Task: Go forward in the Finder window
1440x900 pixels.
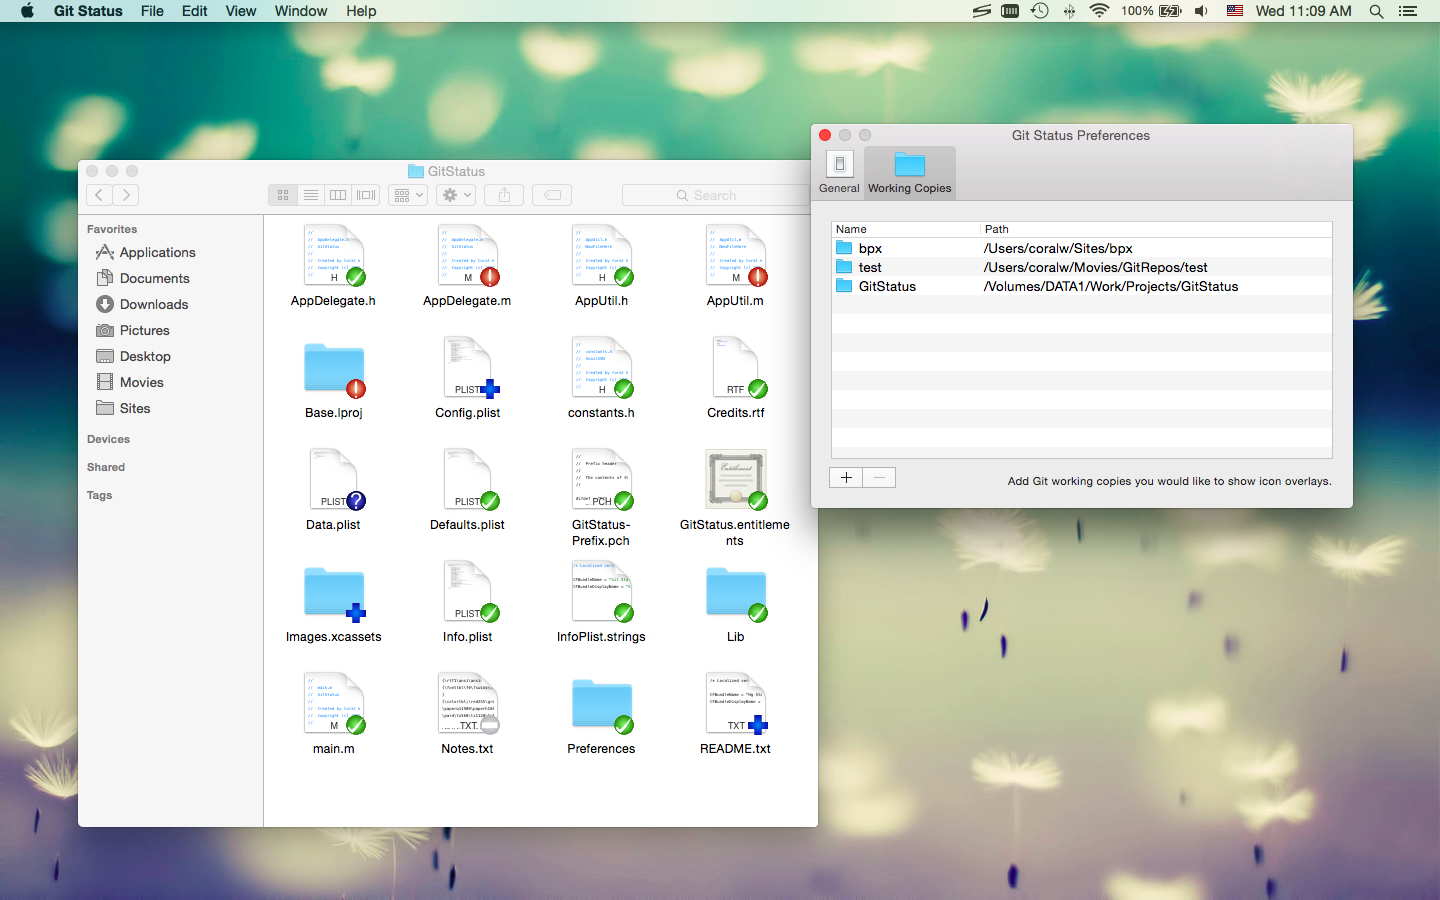Action: [126, 195]
